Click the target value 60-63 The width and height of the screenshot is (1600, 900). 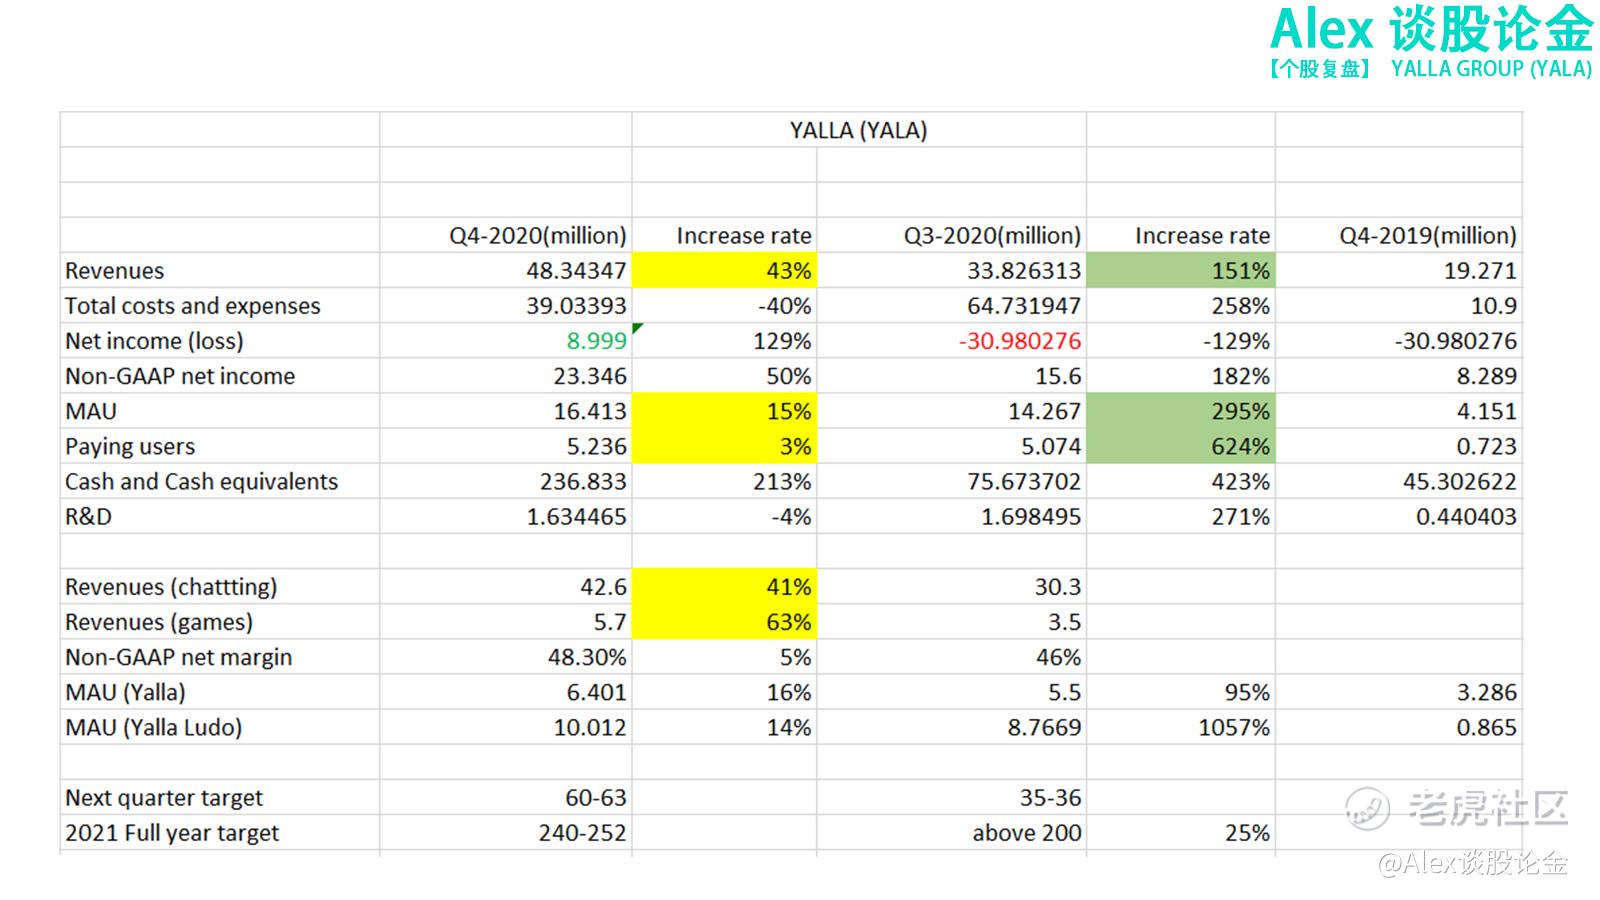click(x=596, y=798)
